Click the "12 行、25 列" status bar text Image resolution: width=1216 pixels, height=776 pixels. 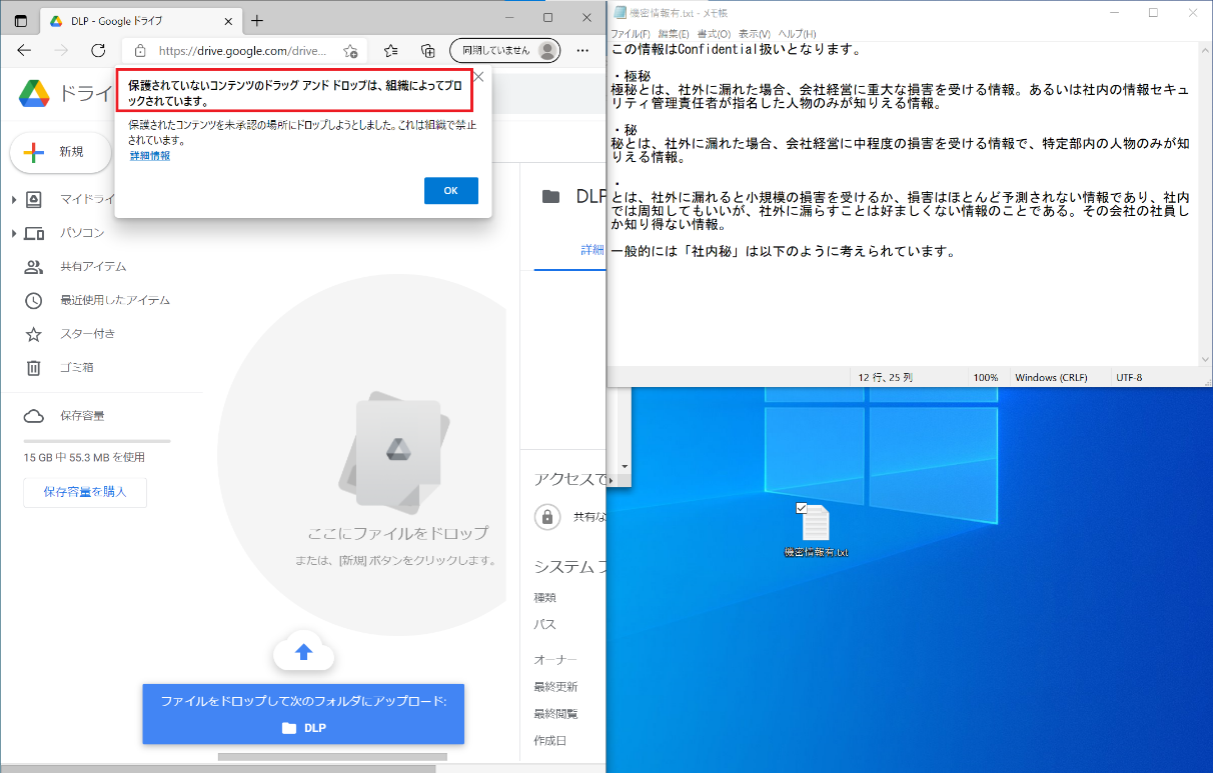[x=886, y=378]
